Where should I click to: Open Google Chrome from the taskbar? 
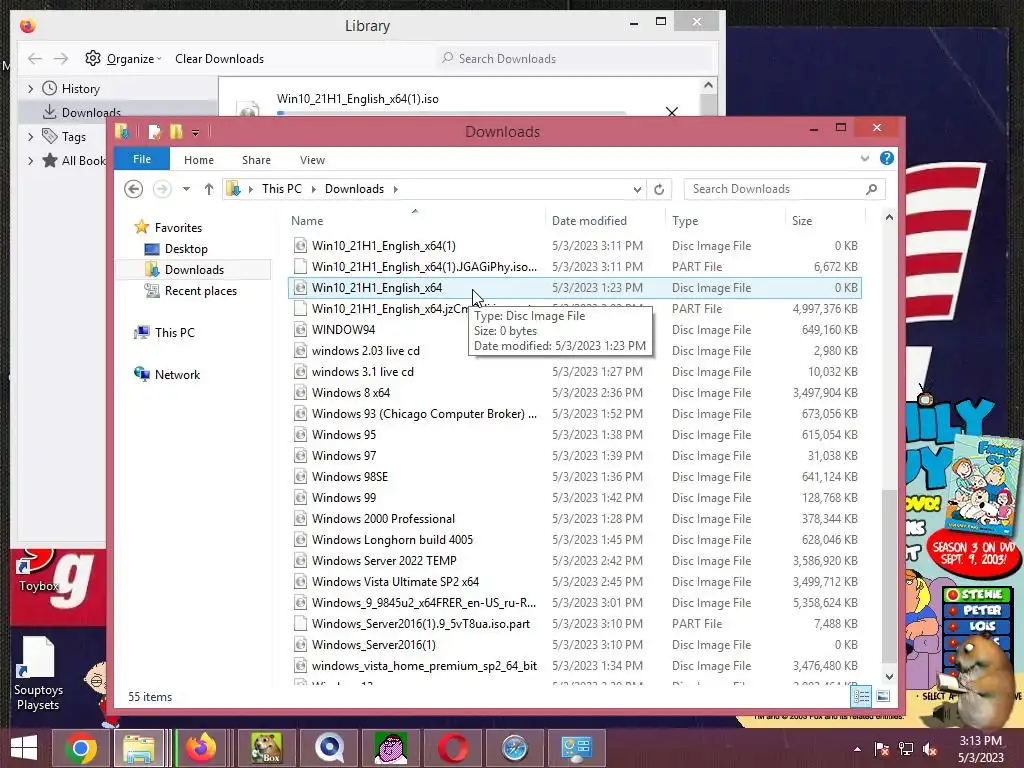[81, 748]
